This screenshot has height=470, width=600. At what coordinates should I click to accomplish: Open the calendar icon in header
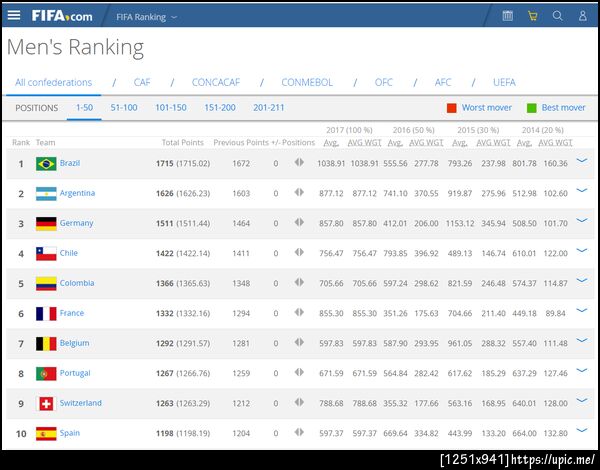[x=507, y=16]
